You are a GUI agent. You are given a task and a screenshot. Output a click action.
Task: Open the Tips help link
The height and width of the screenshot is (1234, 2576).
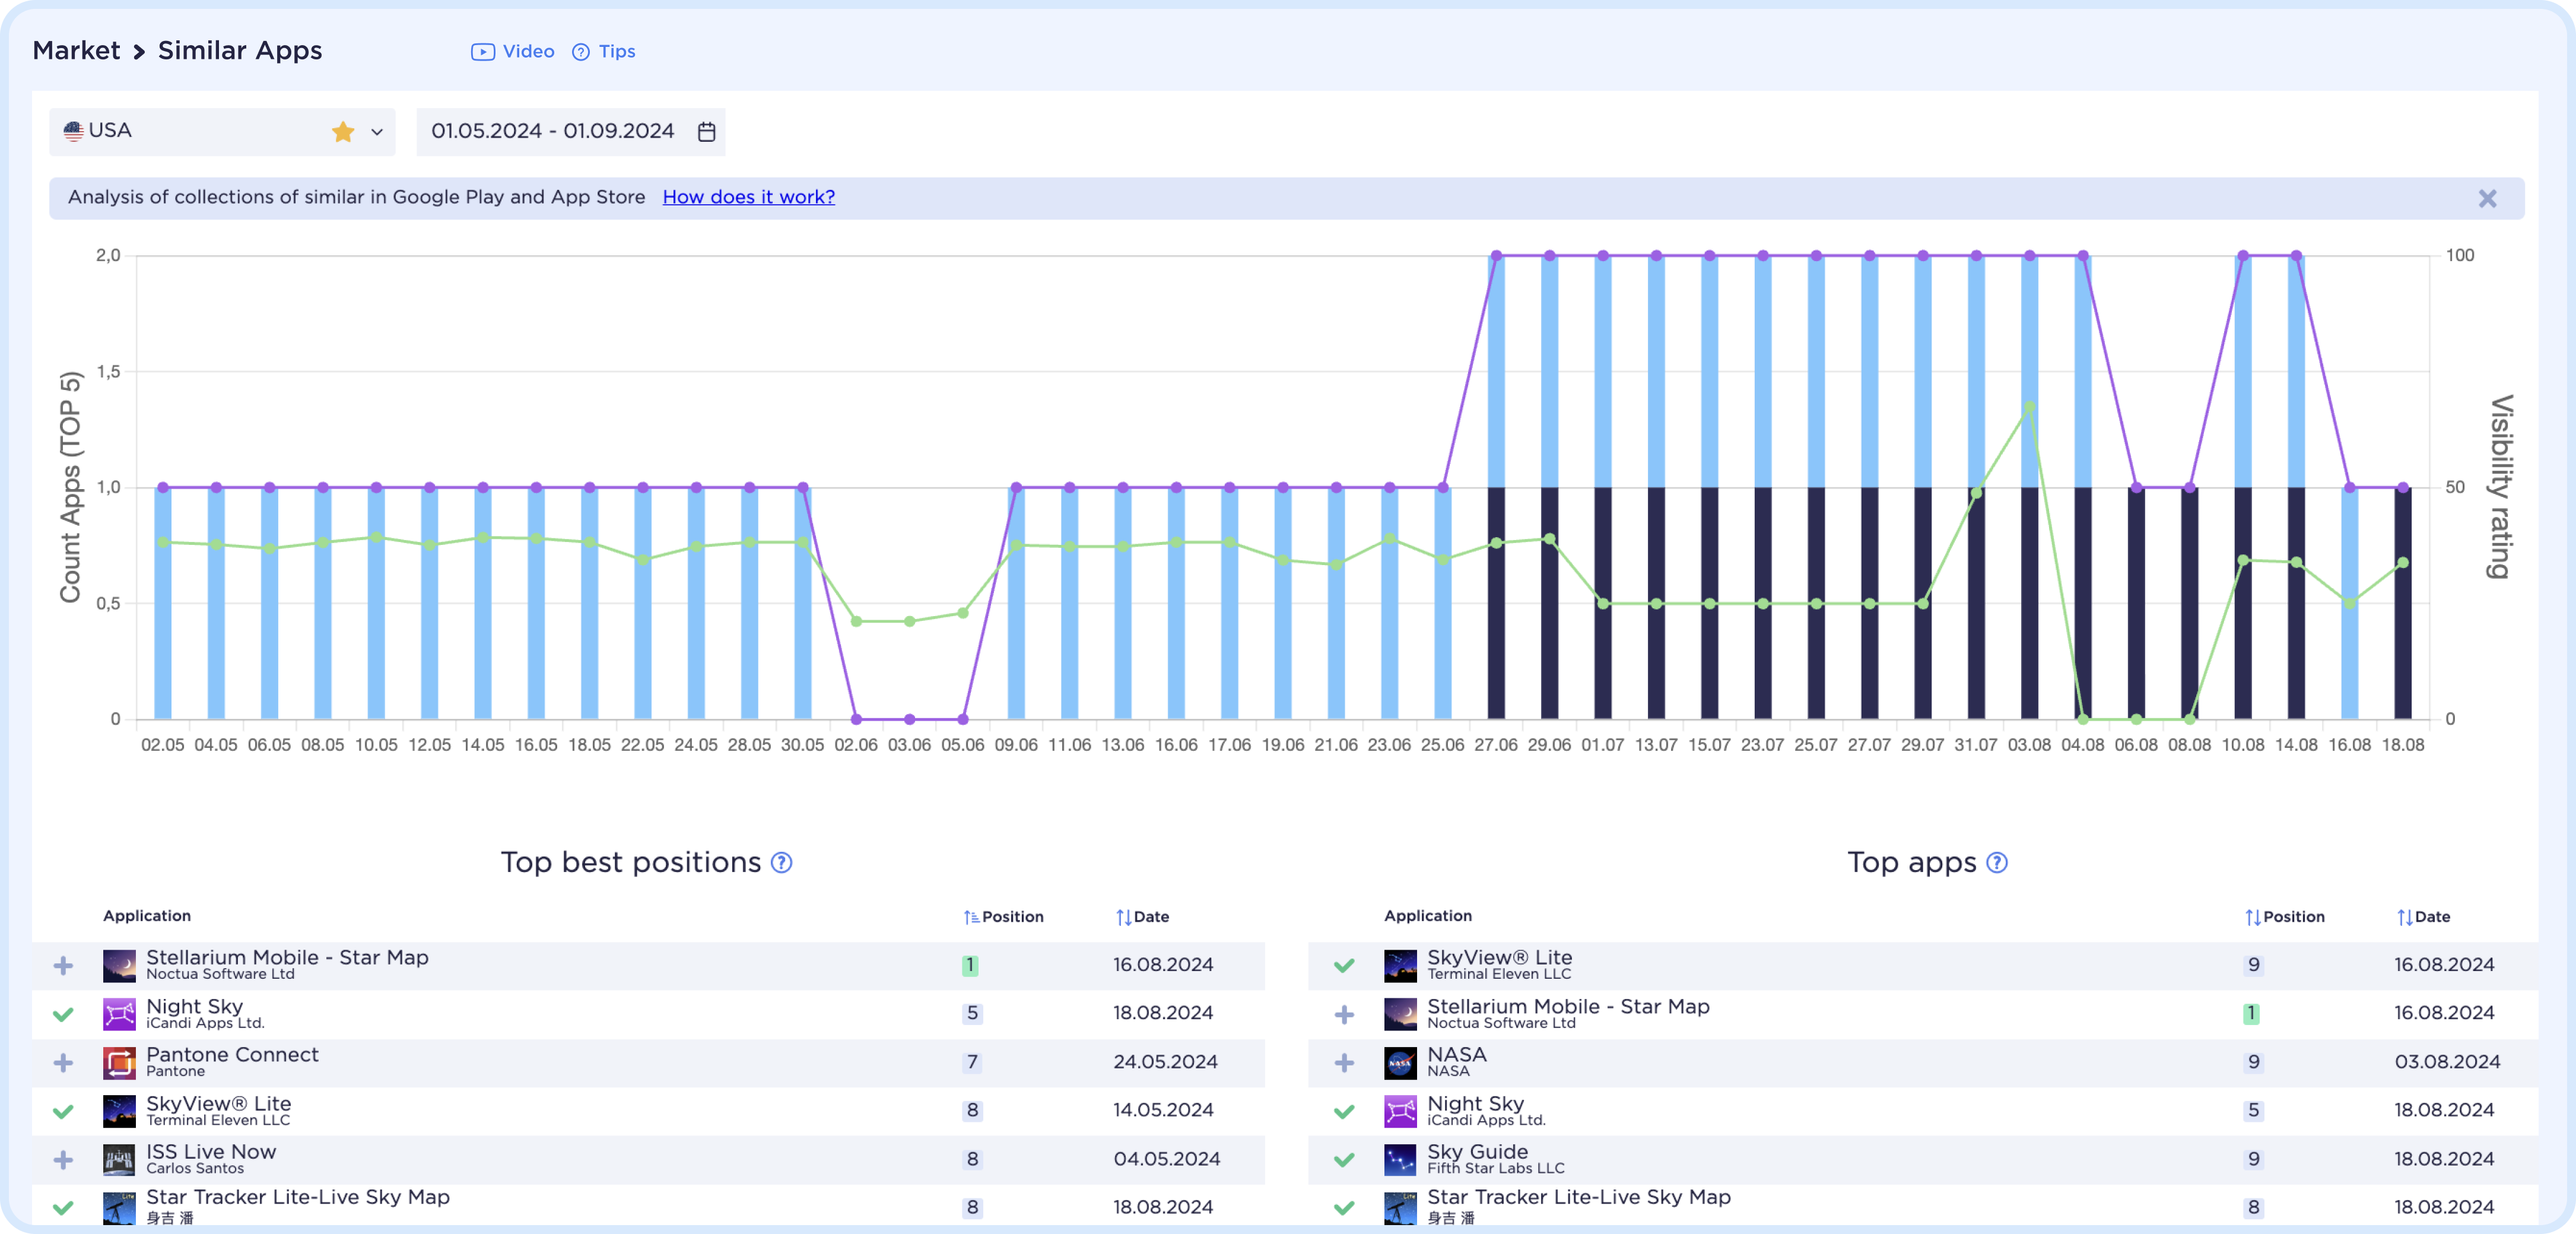[x=603, y=51]
